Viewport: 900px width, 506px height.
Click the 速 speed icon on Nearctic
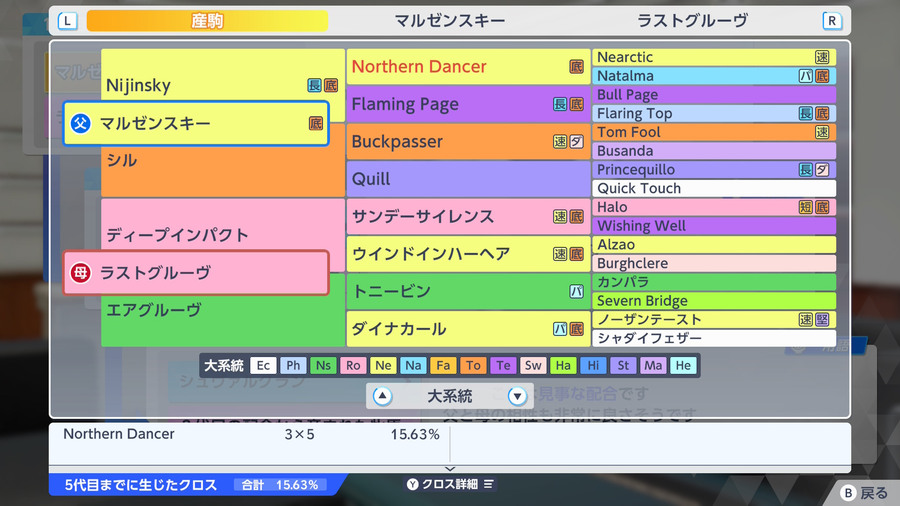822,57
